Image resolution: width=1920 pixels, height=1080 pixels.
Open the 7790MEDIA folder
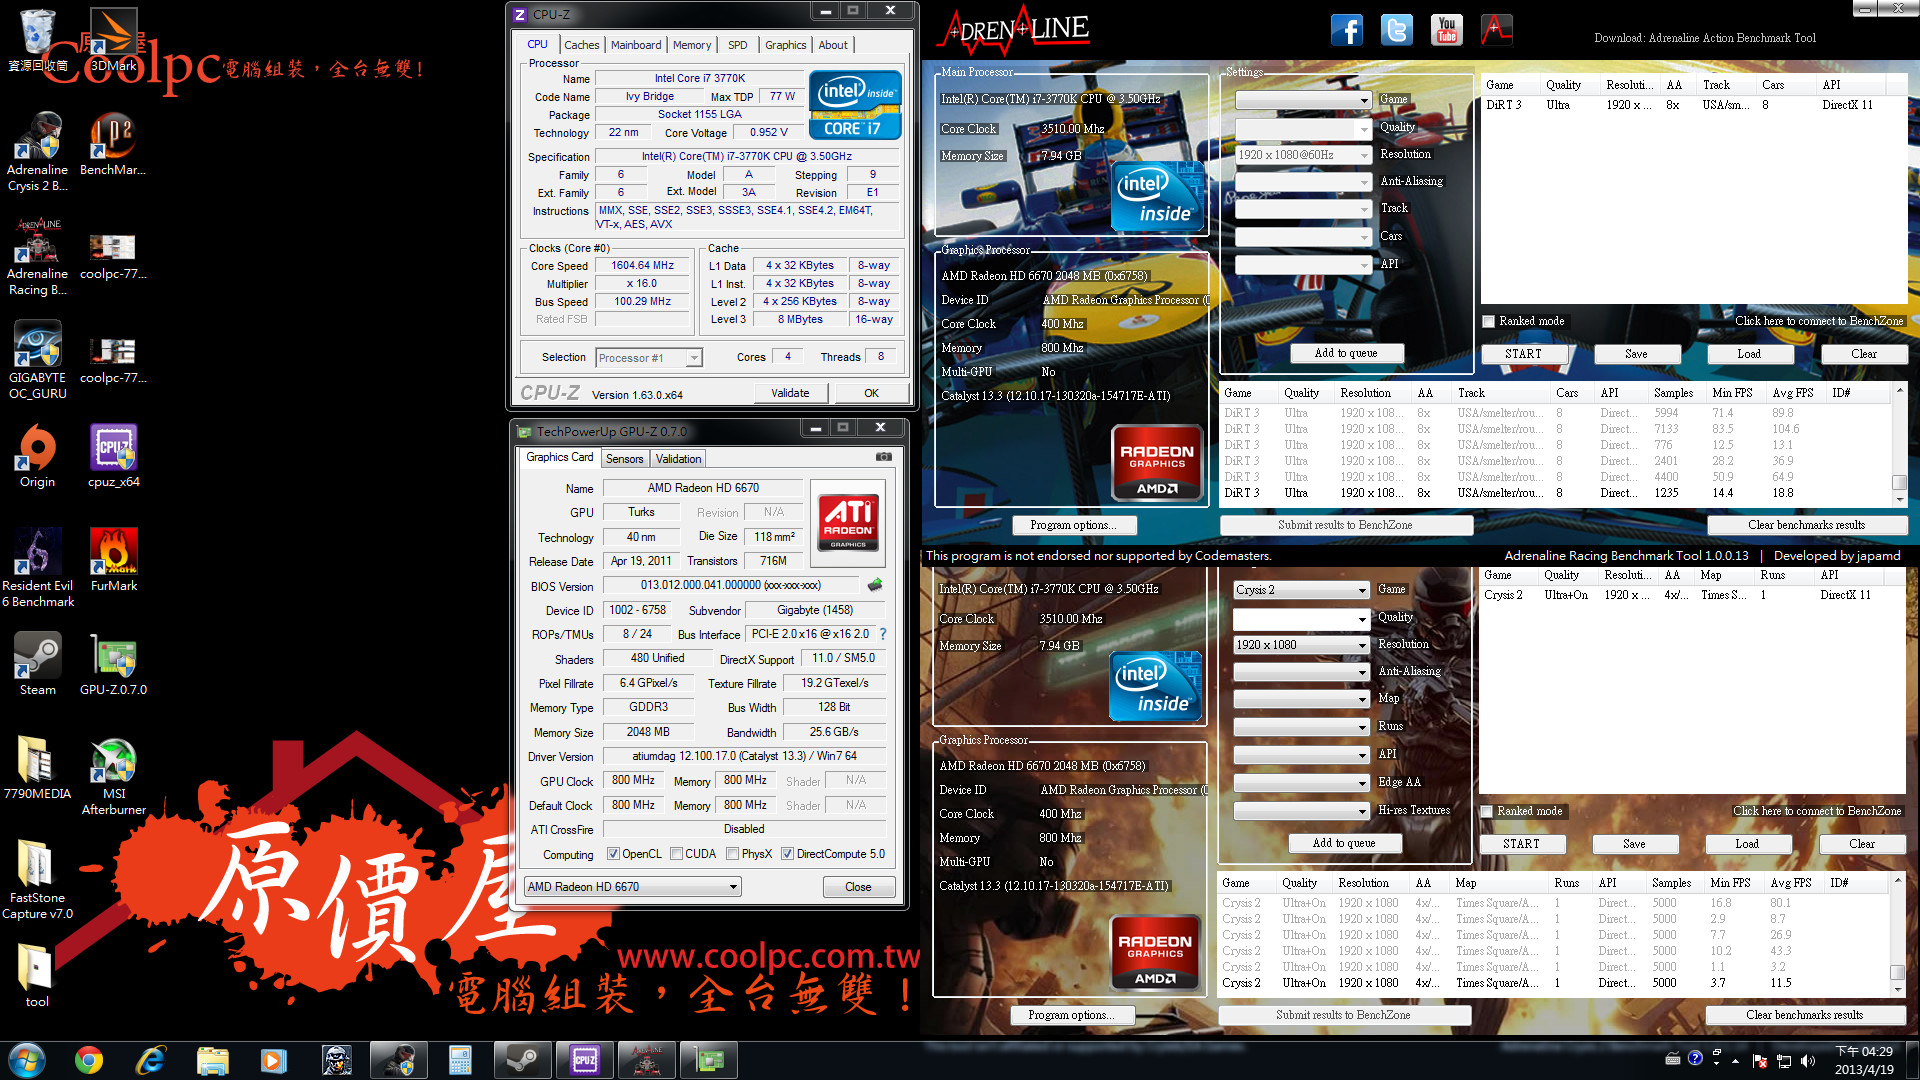point(37,768)
